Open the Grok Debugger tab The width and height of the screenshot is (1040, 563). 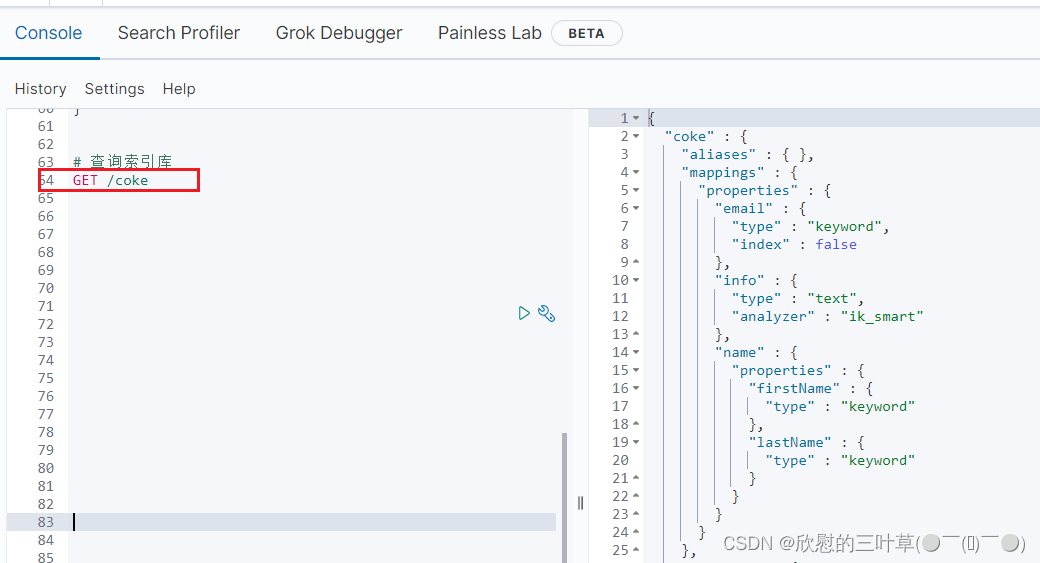[x=339, y=33]
